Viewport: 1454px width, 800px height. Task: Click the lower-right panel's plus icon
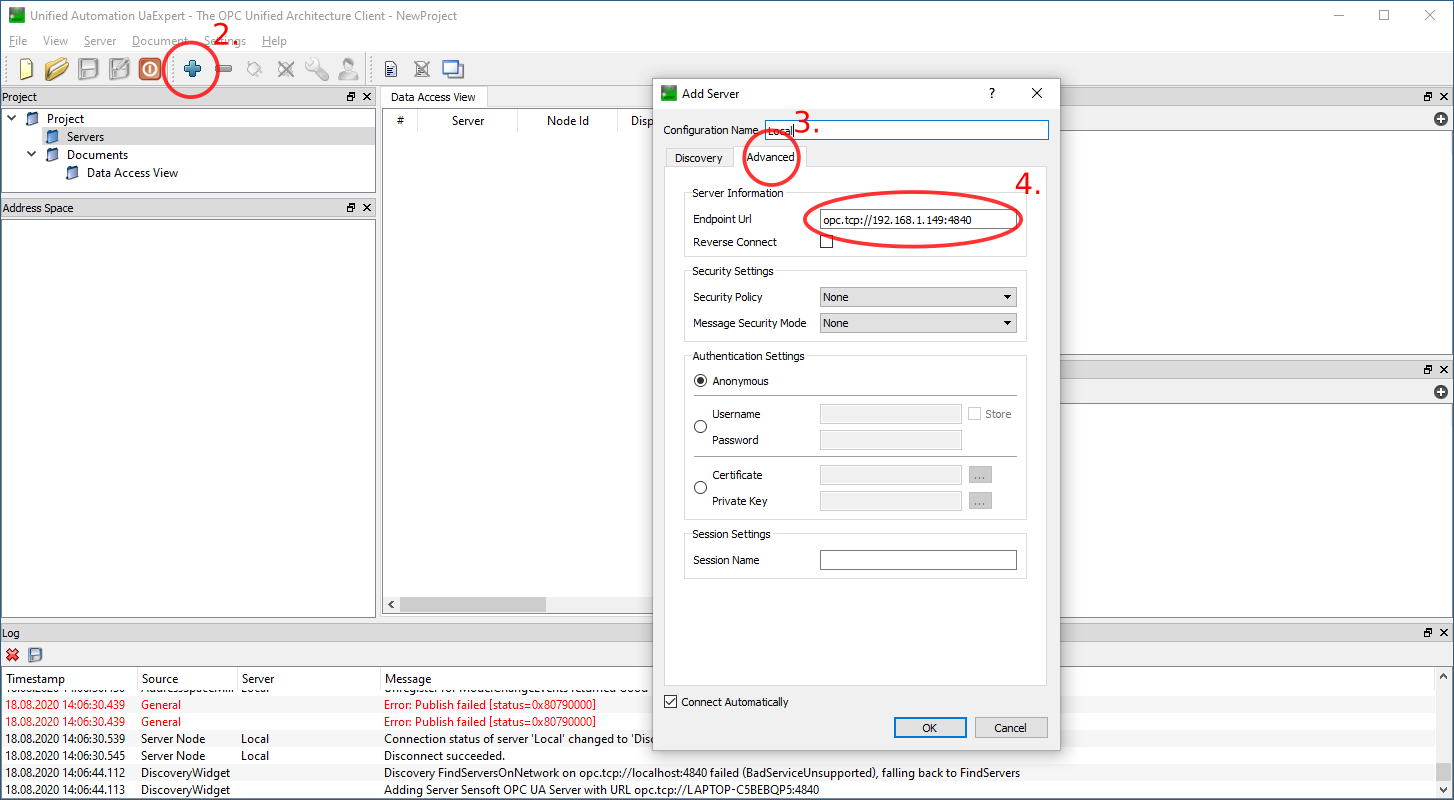click(x=1441, y=392)
